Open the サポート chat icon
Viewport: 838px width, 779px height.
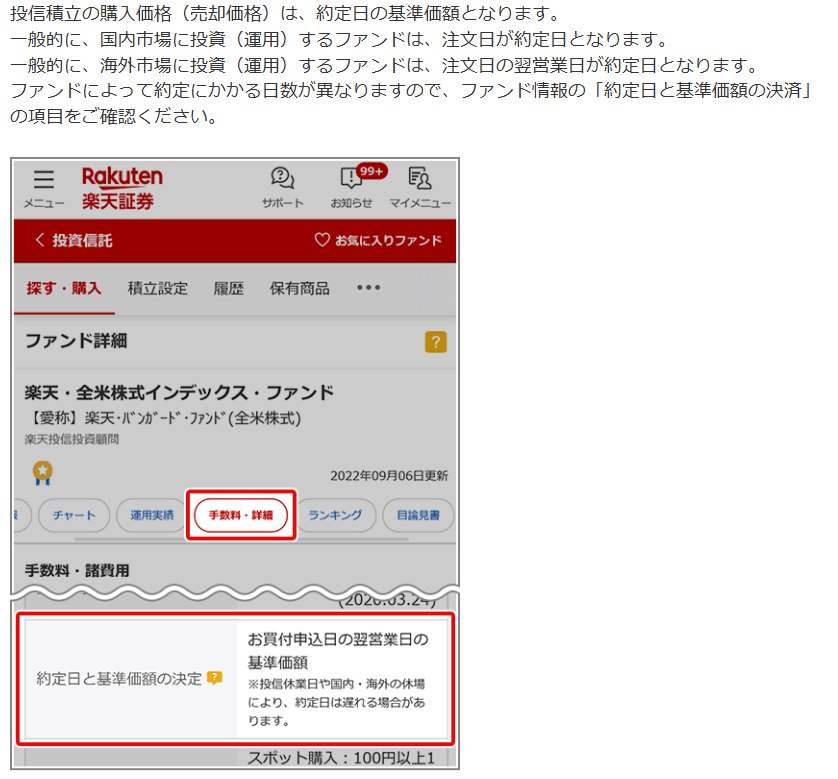pos(282,187)
